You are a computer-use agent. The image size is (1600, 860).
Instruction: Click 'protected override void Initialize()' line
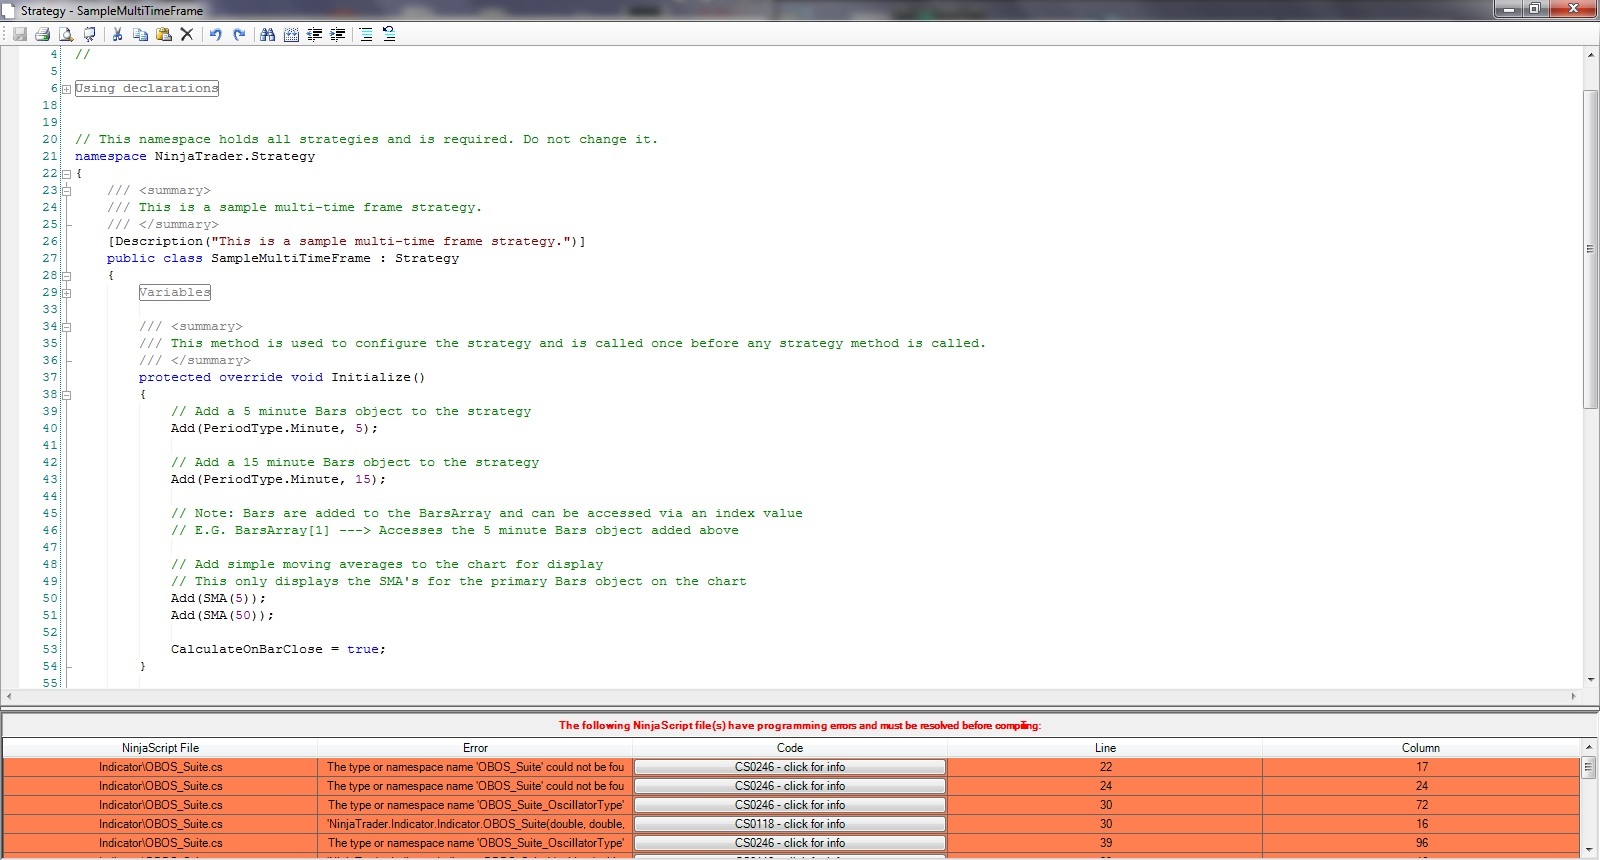(x=282, y=377)
